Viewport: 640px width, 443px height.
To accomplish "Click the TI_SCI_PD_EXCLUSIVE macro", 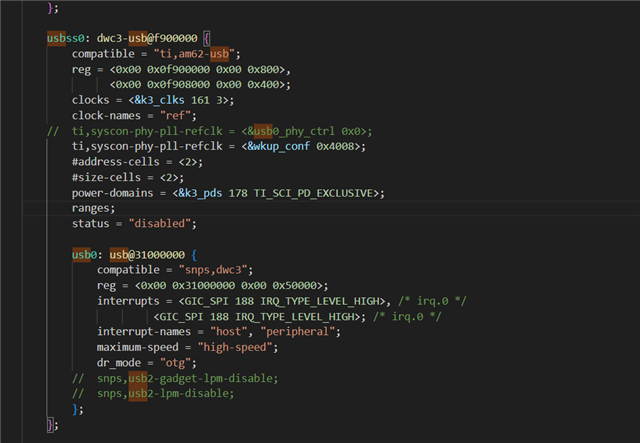I will coord(313,193).
